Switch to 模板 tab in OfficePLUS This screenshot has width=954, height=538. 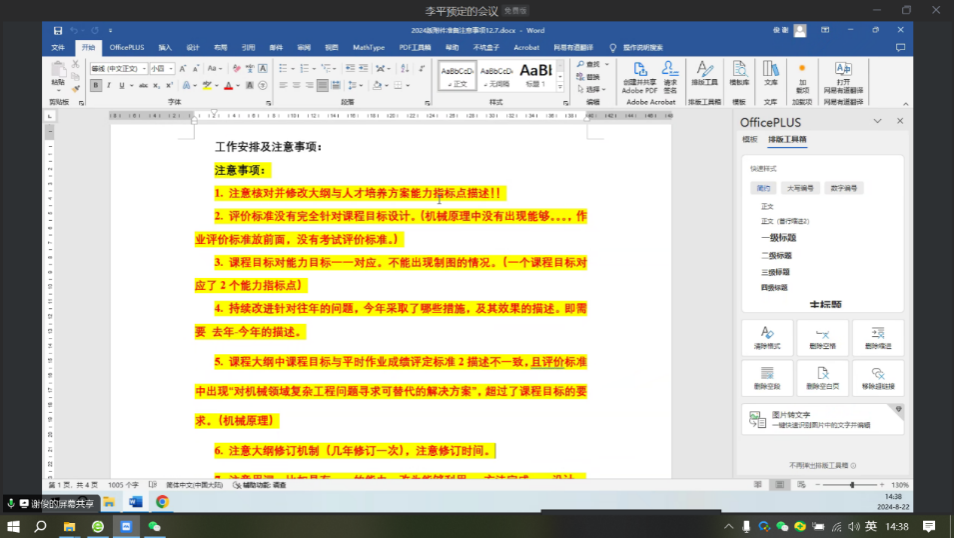pos(750,140)
